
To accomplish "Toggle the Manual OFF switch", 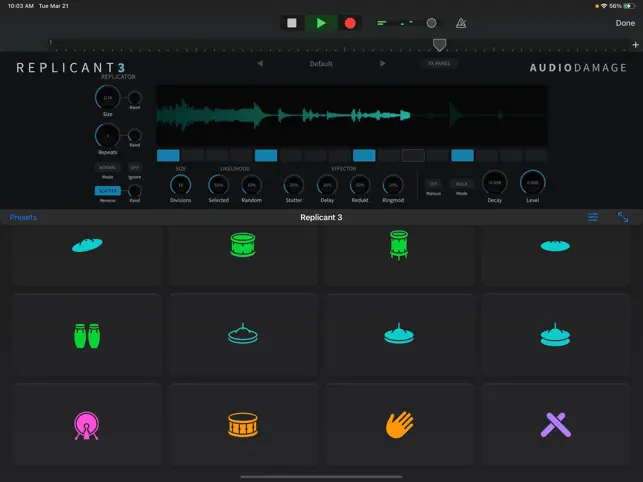I will coord(433,184).
